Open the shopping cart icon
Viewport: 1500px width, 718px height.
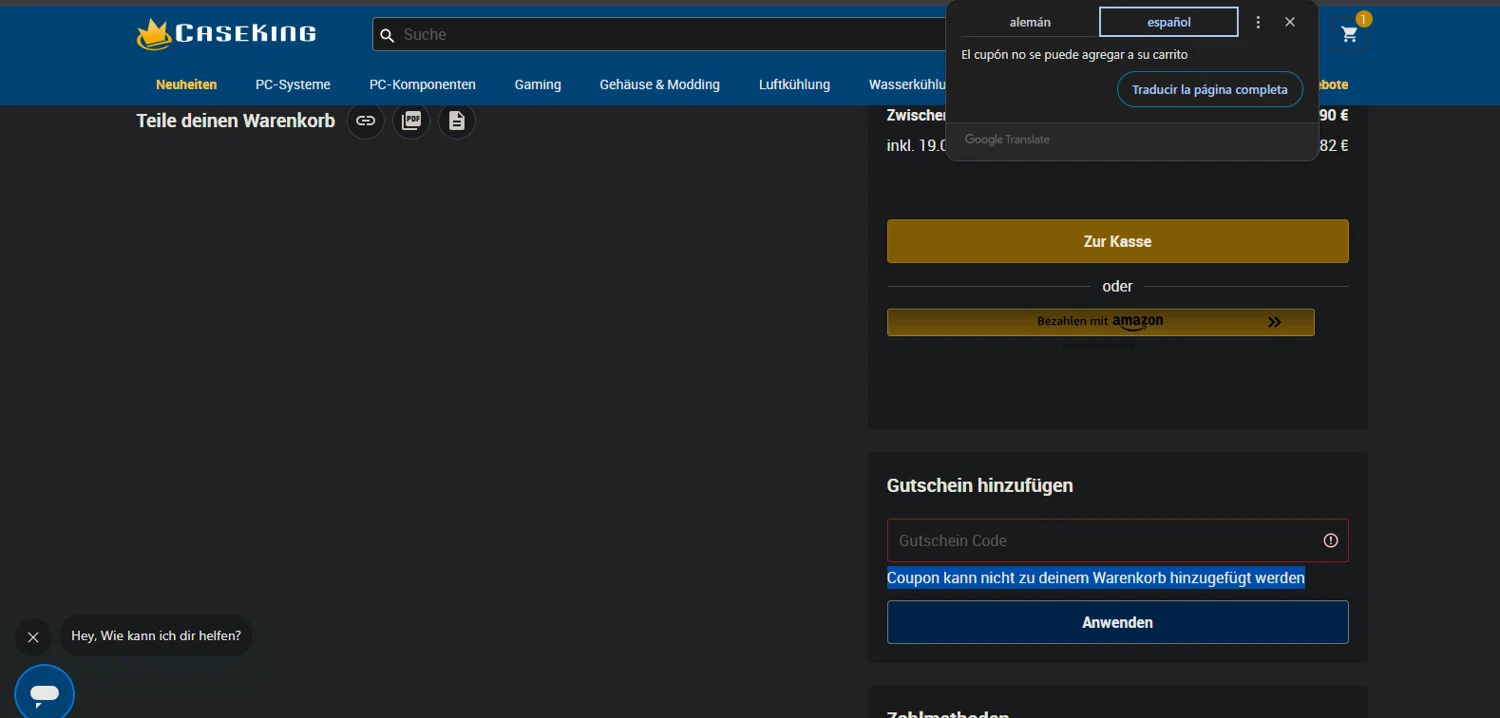[x=1349, y=35]
